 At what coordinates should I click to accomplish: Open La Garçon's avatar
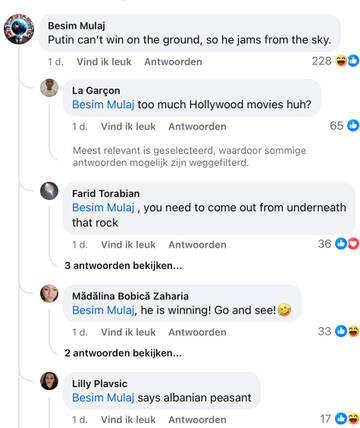tap(49, 88)
